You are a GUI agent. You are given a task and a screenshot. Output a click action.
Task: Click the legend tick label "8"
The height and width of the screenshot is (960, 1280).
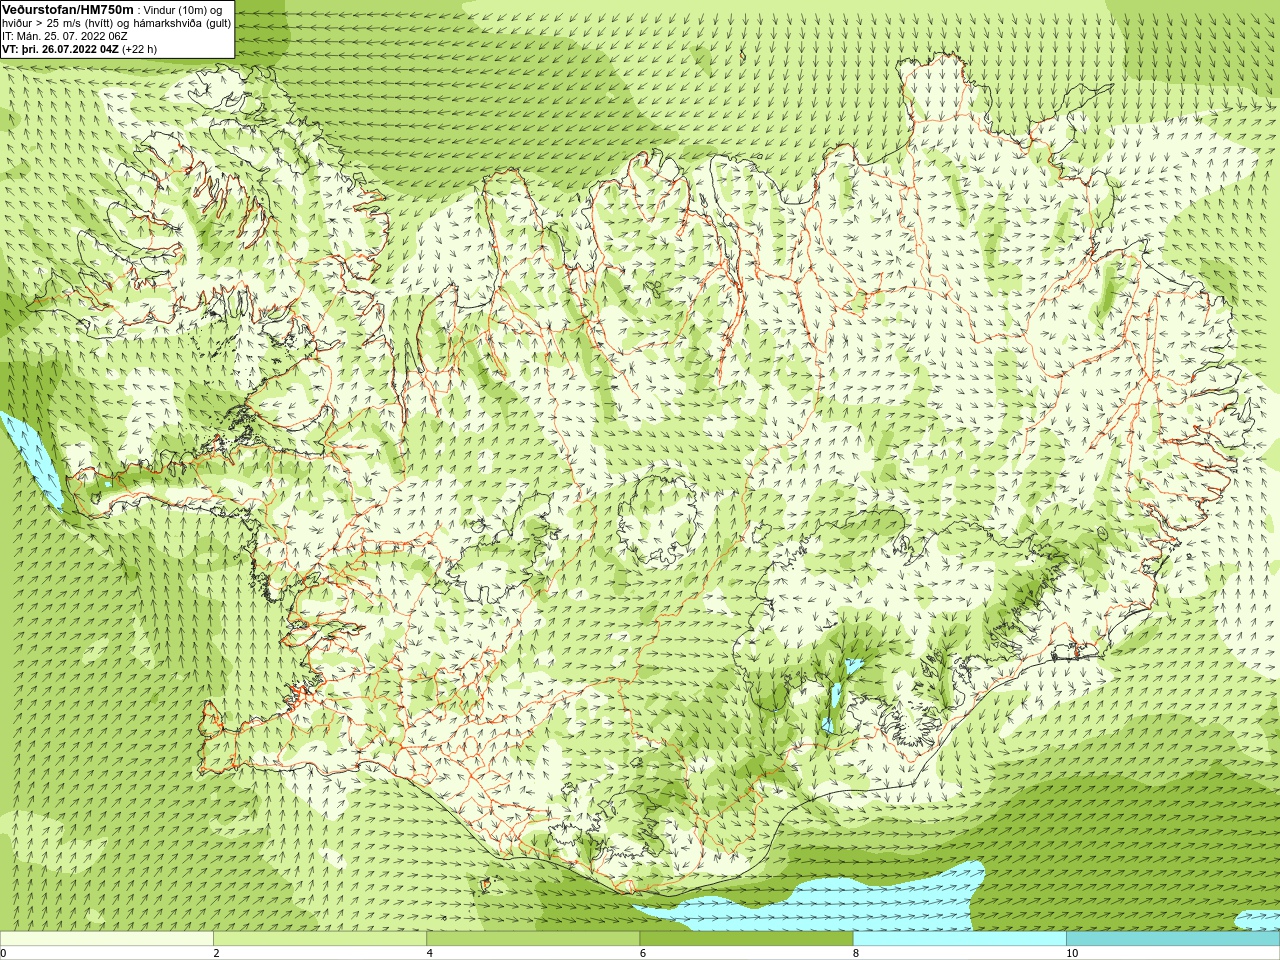pyautogui.click(x=855, y=953)
